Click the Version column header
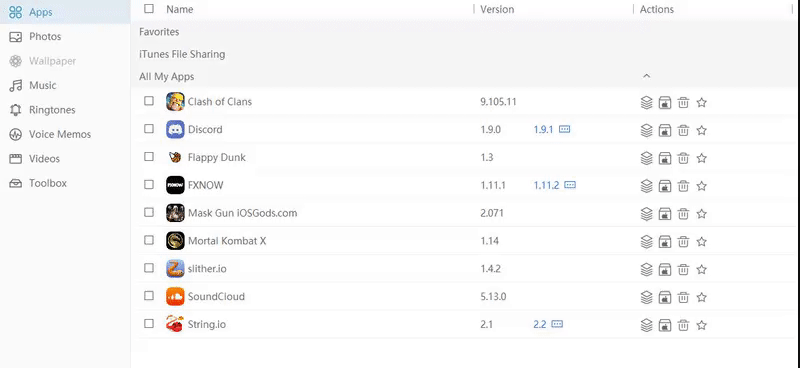Screen dimensions: 800x368 click(x=497, y=9)
